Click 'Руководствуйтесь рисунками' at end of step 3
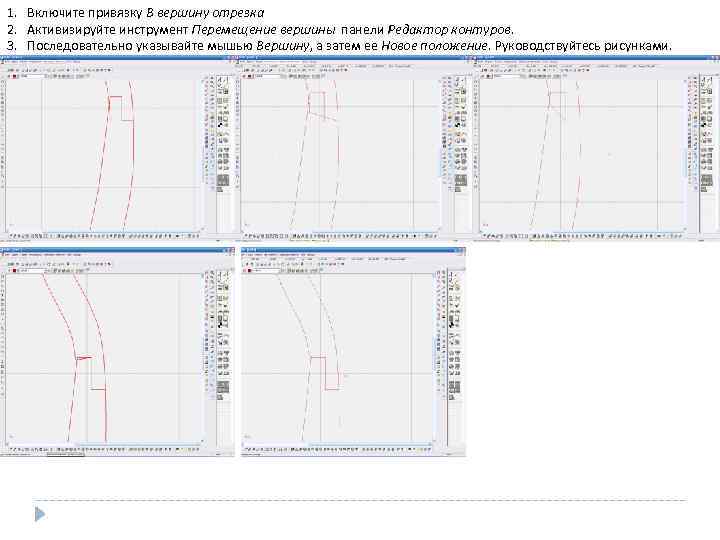 [x=581, y=46]
